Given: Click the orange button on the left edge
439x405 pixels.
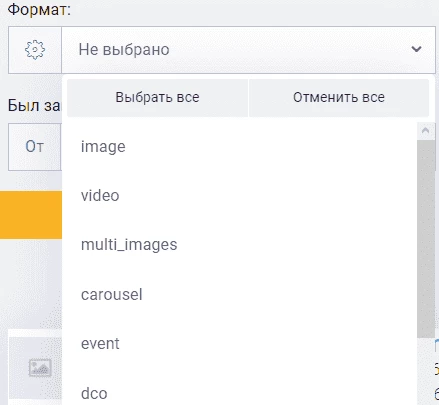Looking at the screenshot, I should point(31,215).
